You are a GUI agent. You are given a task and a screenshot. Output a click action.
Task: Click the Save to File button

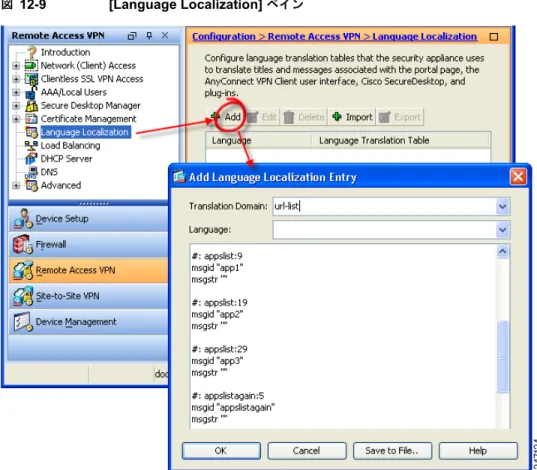[392, 450]
